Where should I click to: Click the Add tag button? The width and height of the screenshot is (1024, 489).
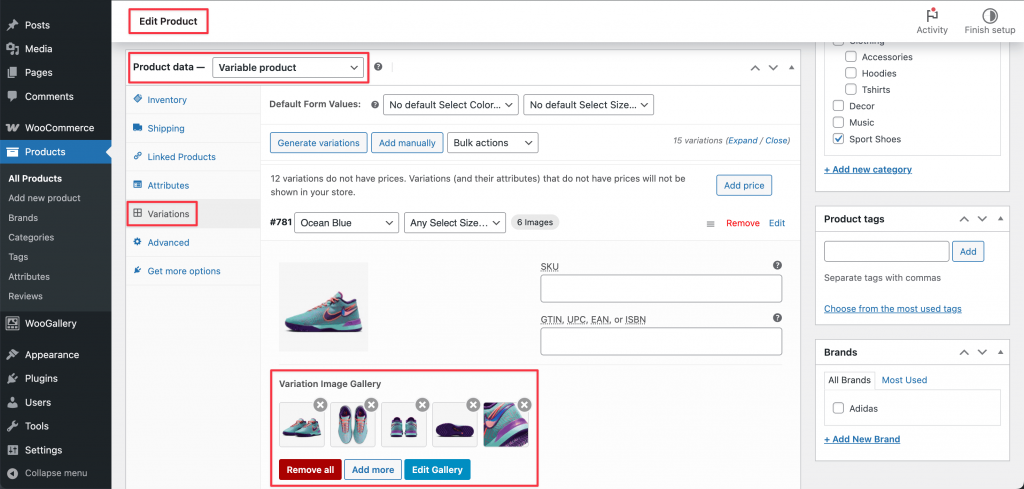(968, 251)
